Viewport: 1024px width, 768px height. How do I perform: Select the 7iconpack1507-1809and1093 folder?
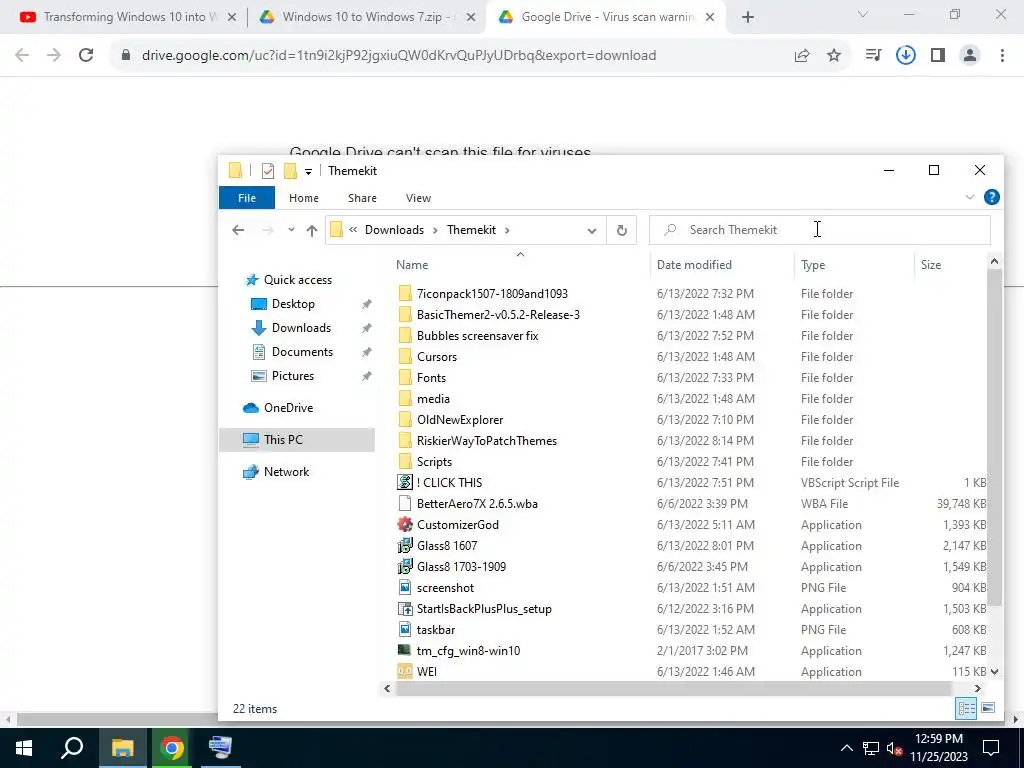pos(492,294)
